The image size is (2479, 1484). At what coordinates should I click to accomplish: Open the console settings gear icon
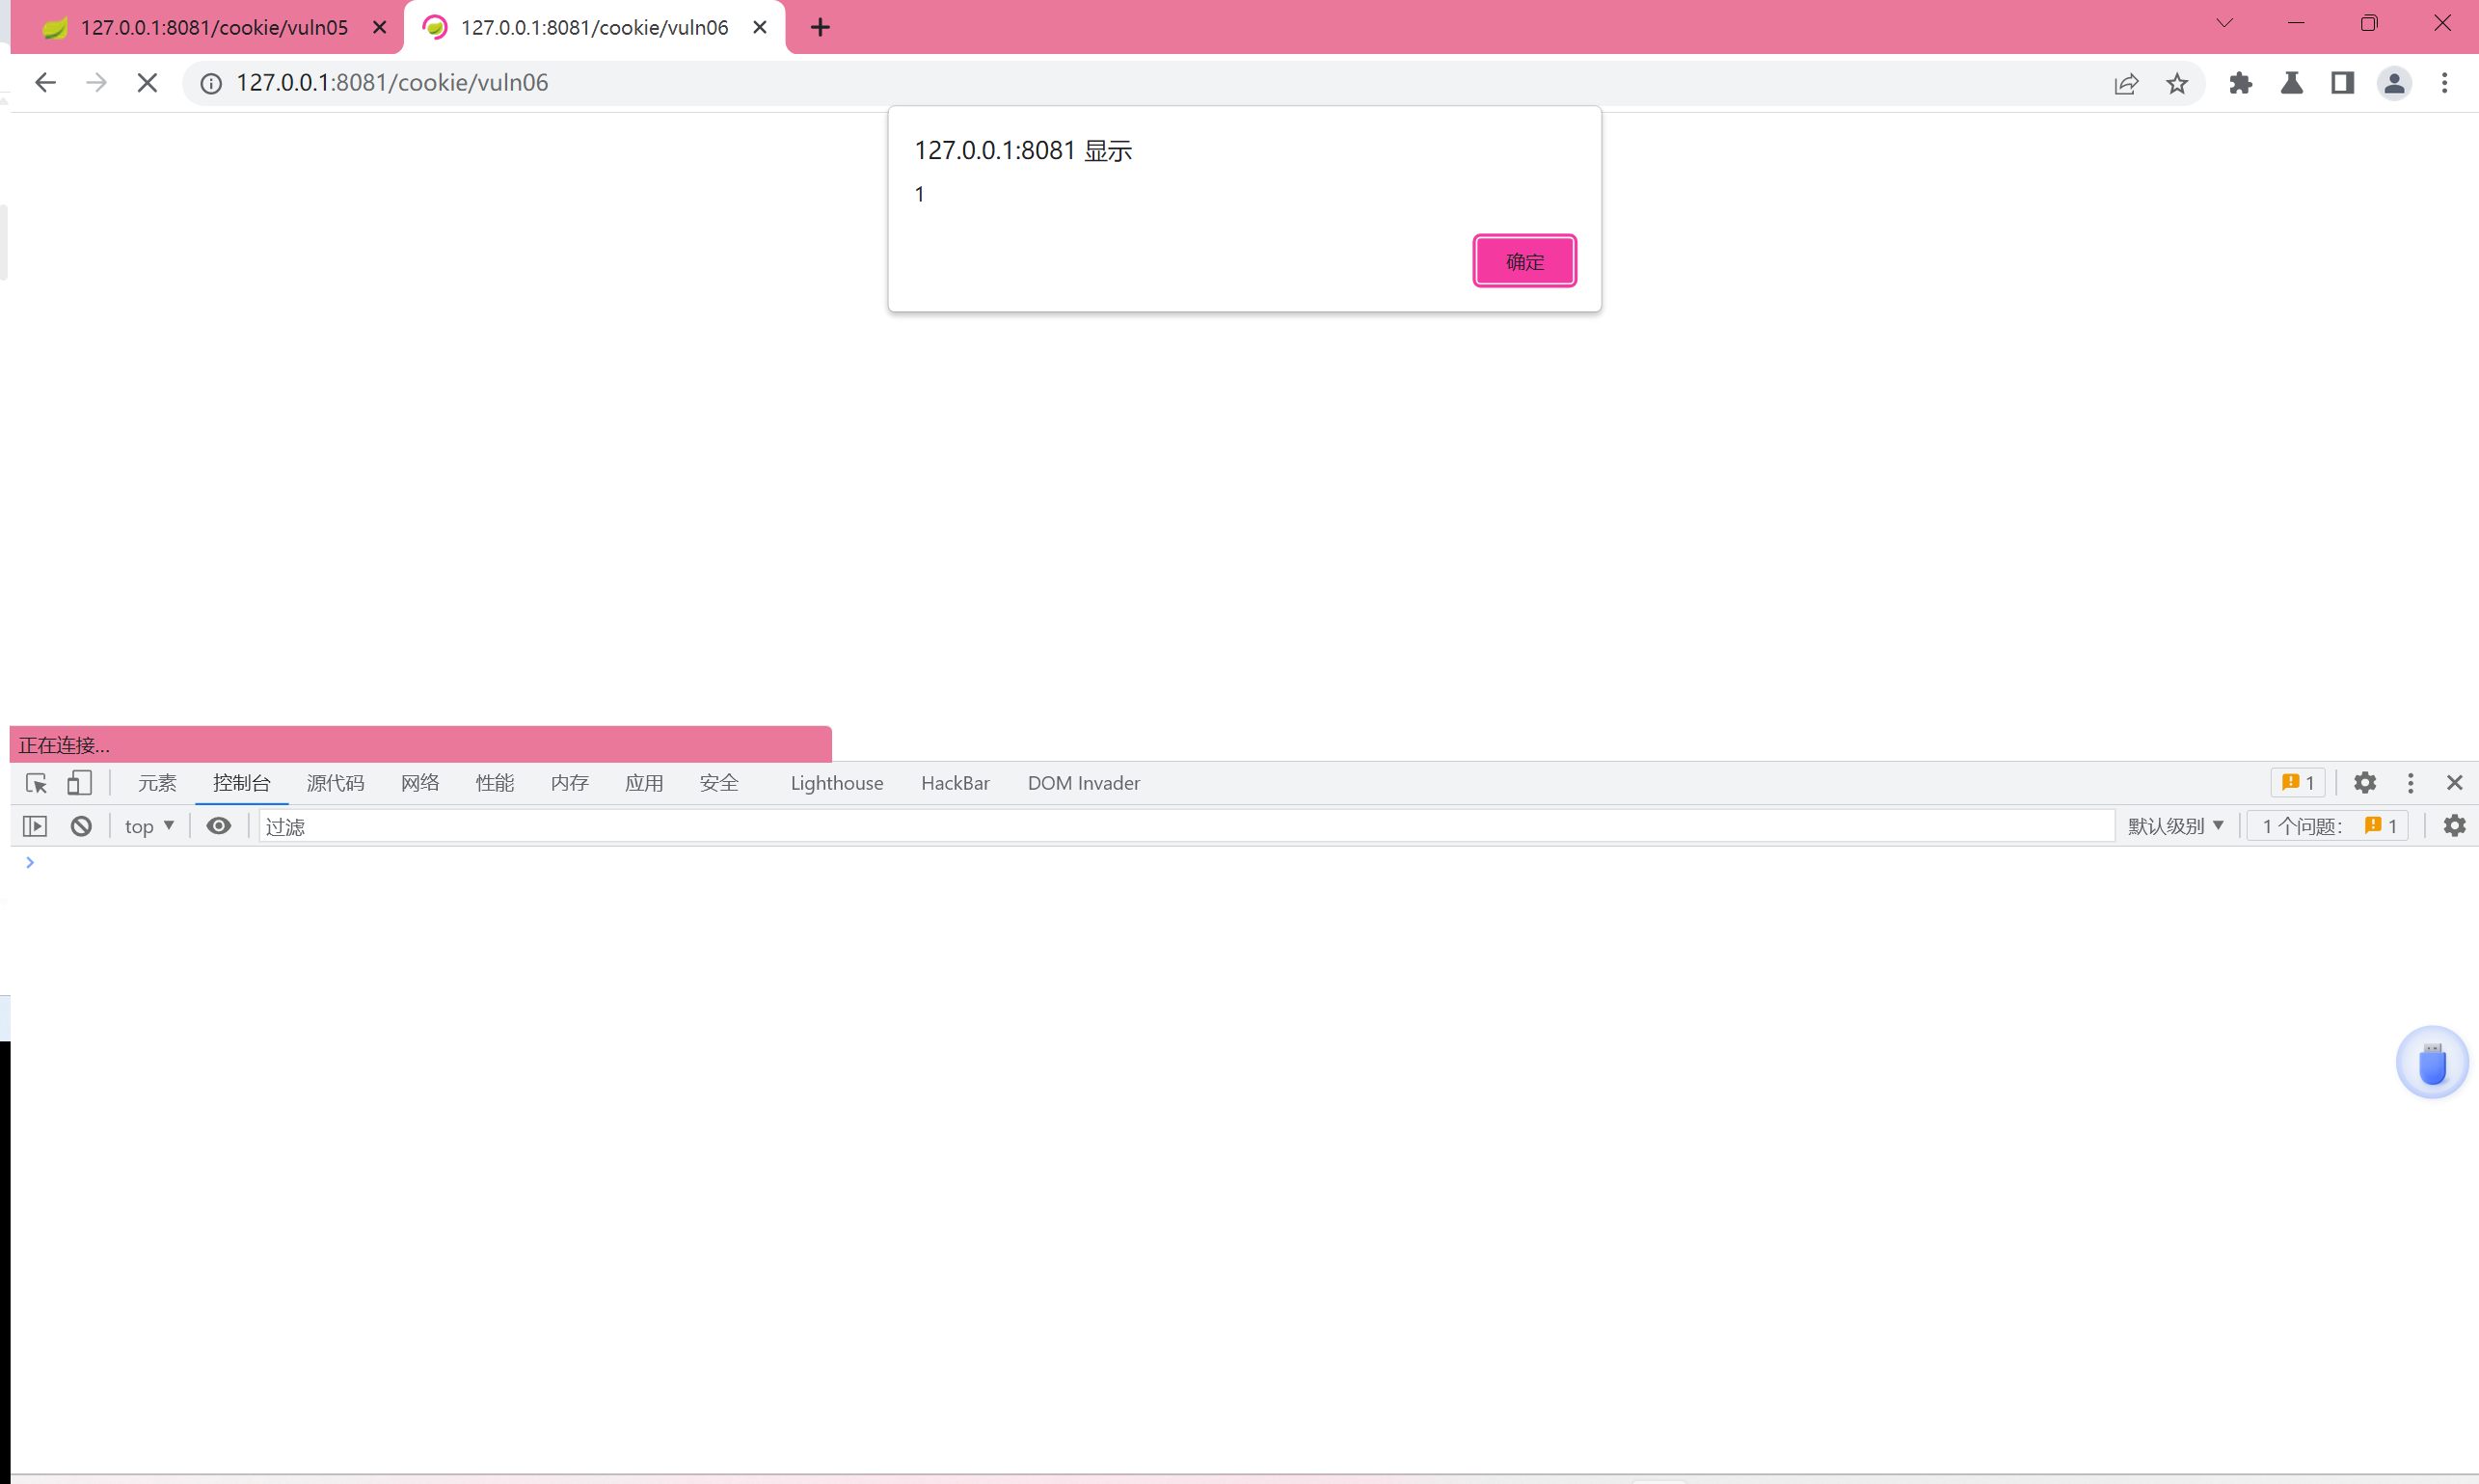[x=2454, y=826]
